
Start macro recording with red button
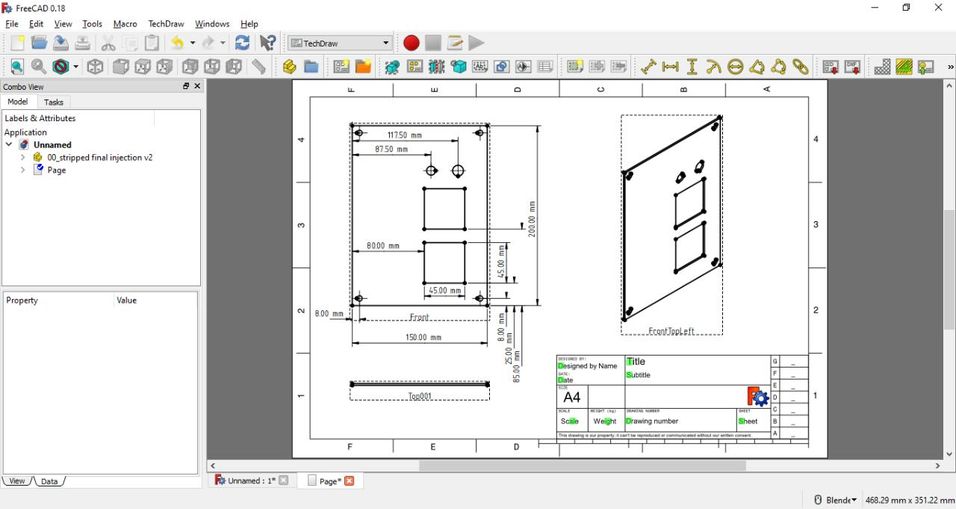click(x=412, y=43)
